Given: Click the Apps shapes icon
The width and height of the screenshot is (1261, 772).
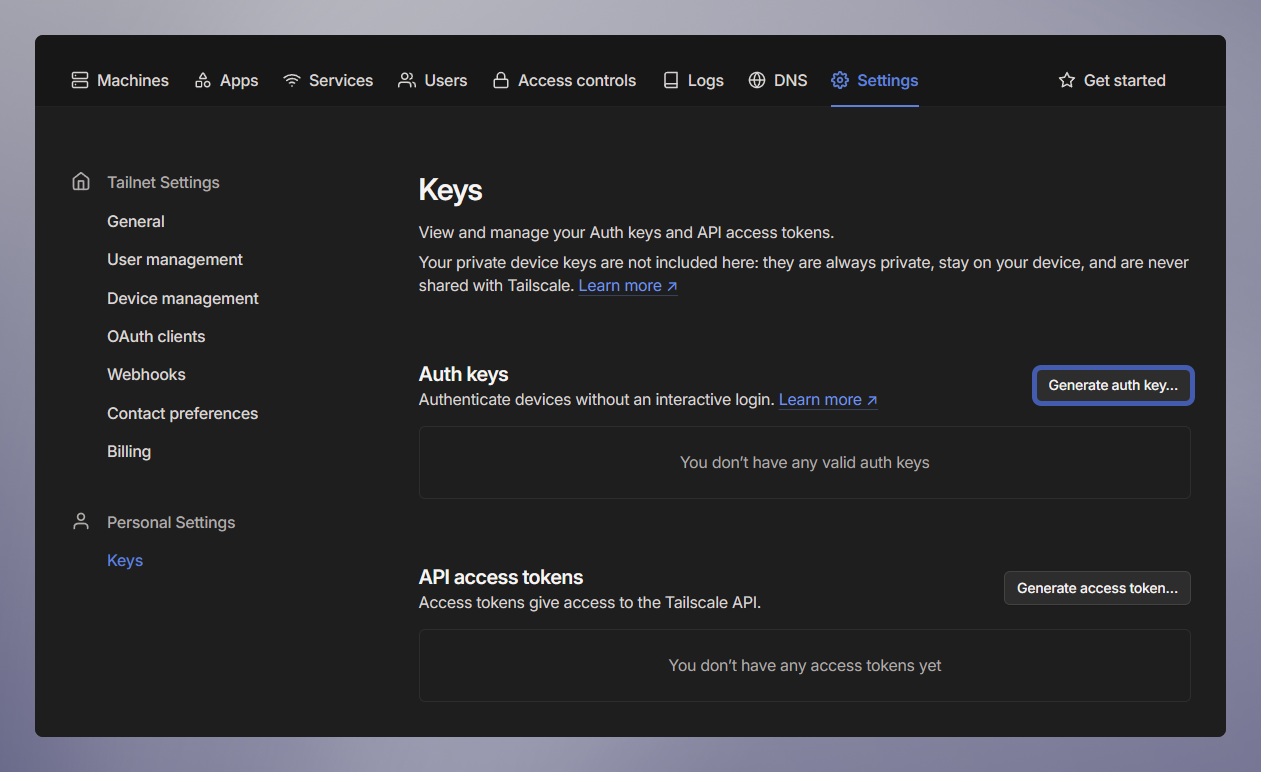Looking at the screenshot, I should click(203, 80).
